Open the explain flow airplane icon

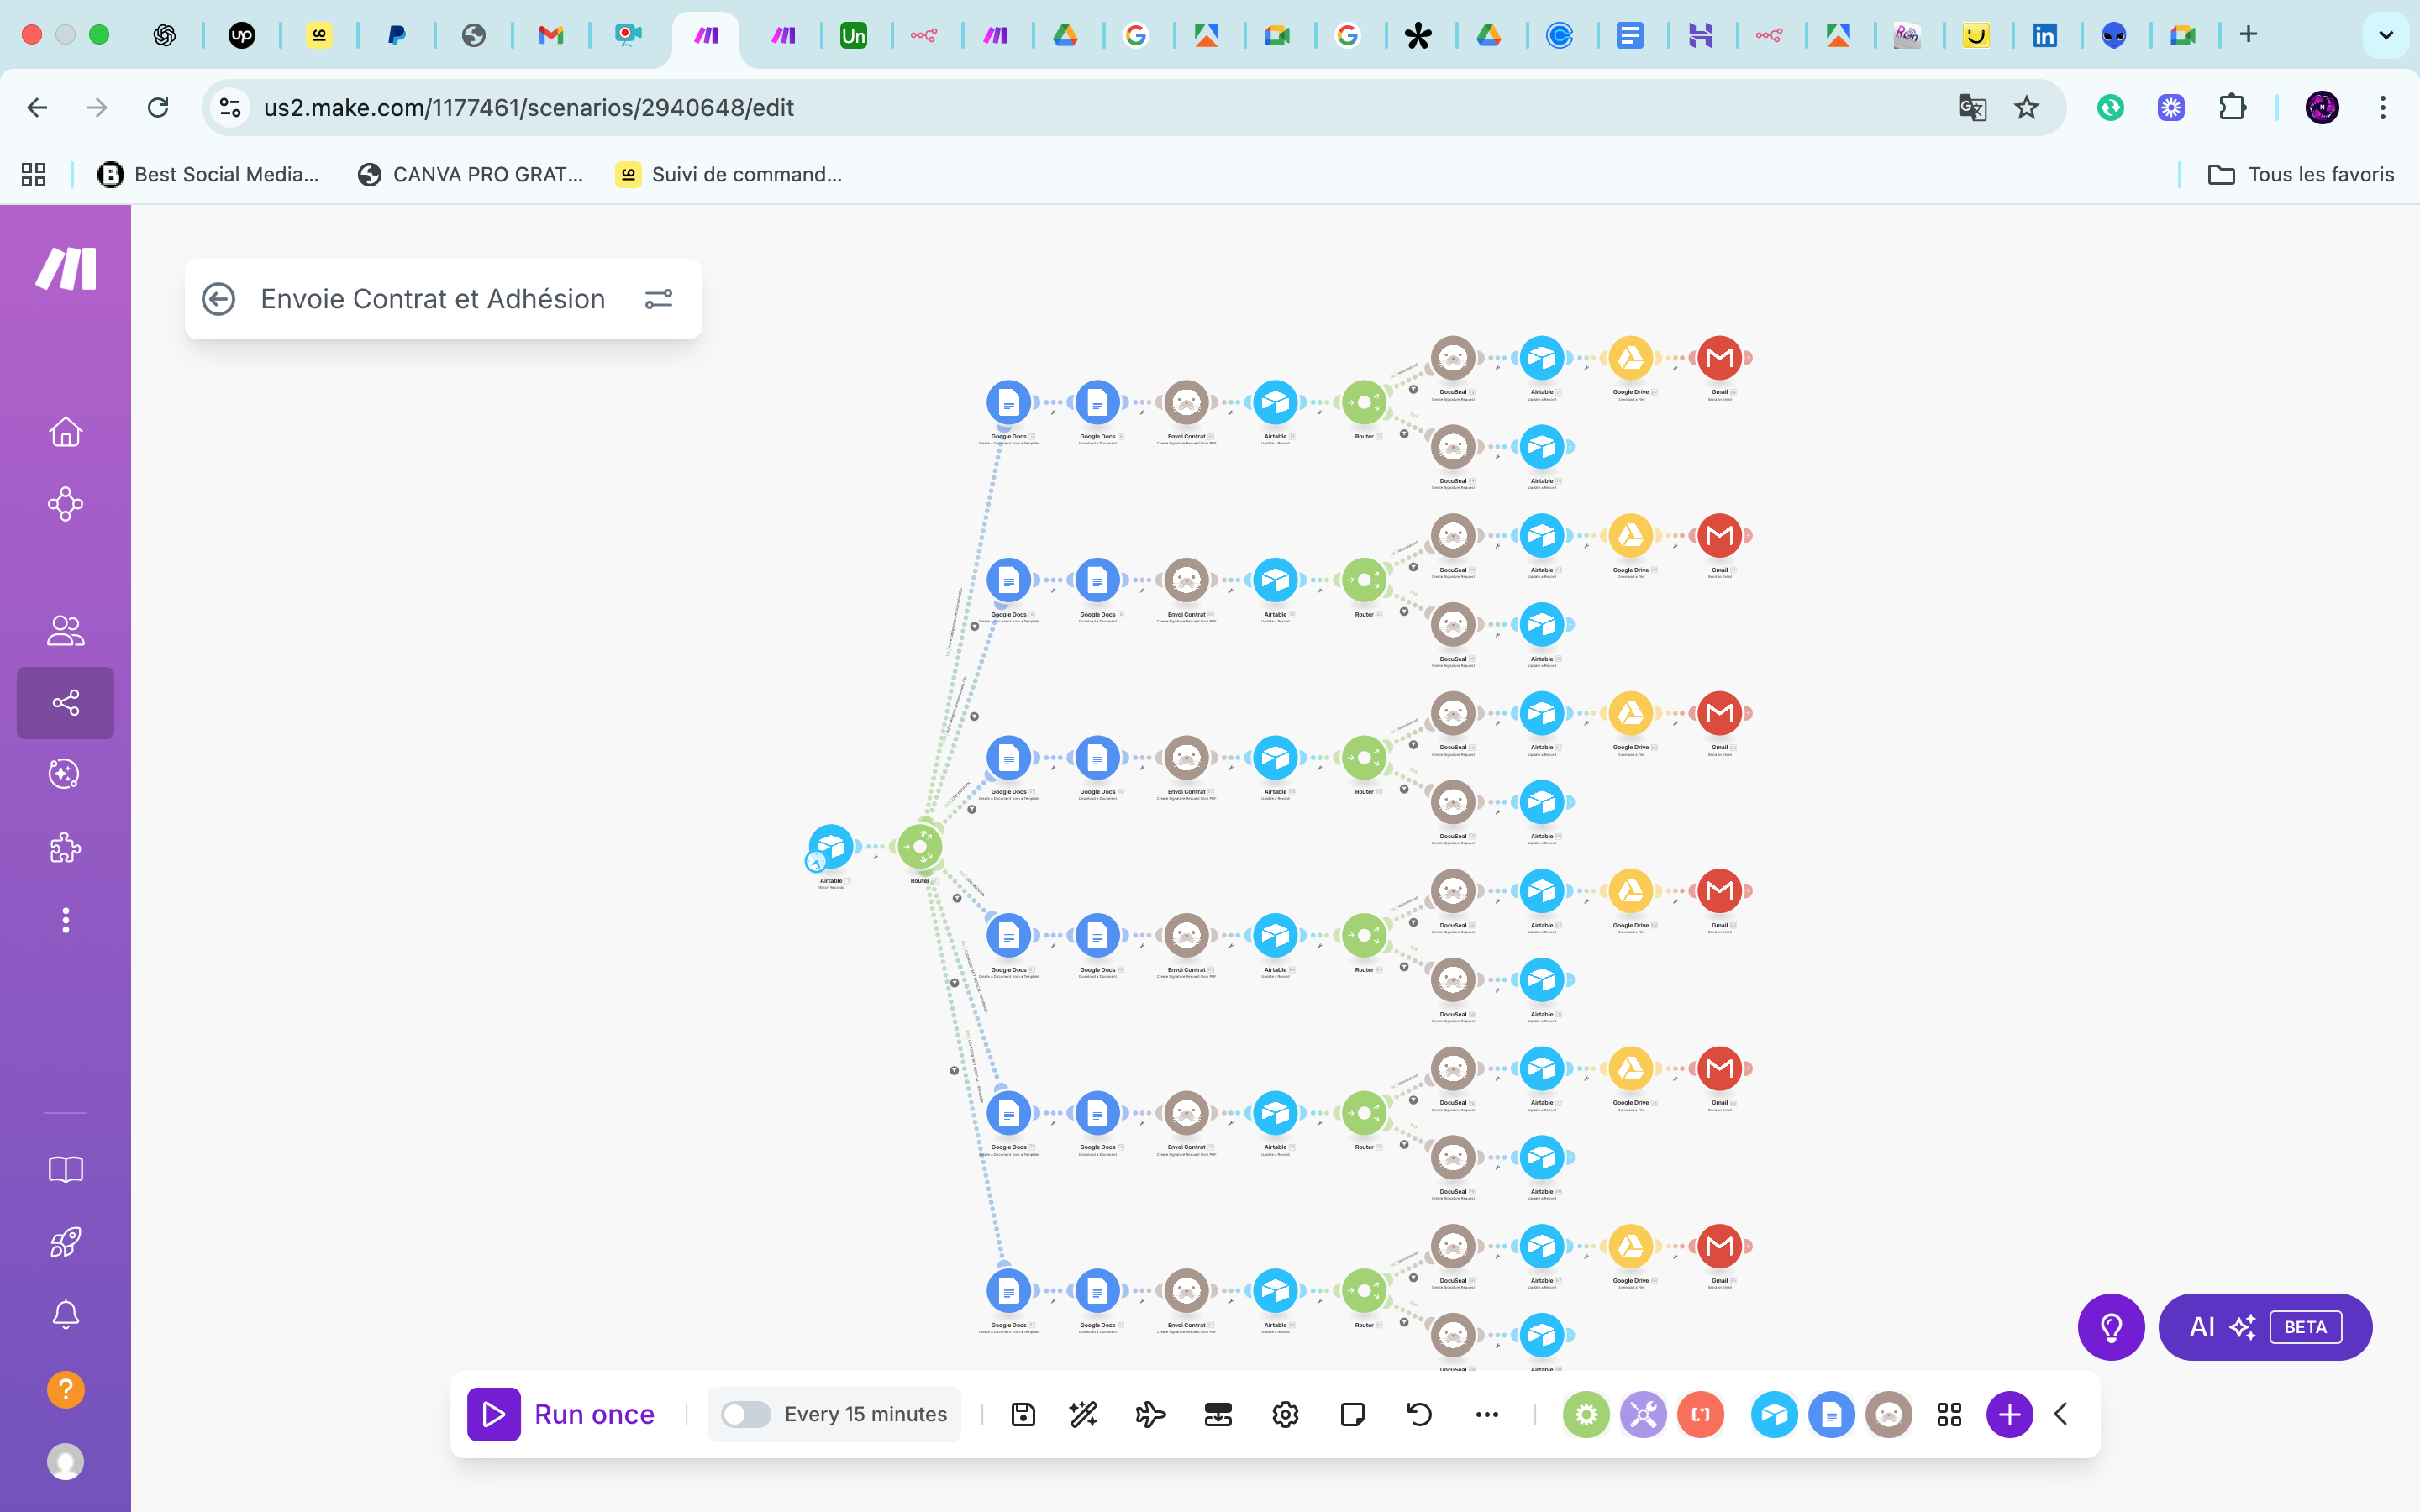click(1150, 1414)
